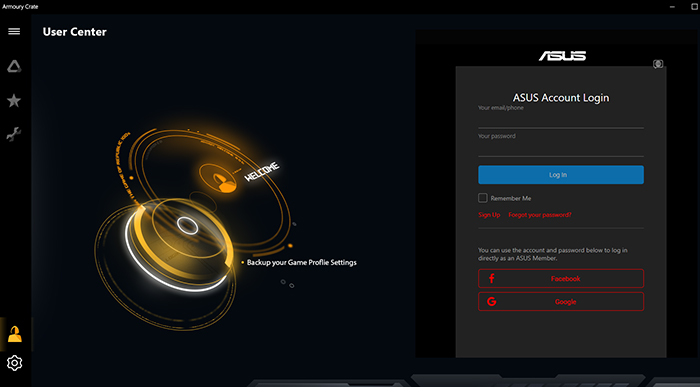The width and height of the screenshot is (700, 387).
Task: Open the wrench Tools icon in sidebar
Action: pos(14,134)
